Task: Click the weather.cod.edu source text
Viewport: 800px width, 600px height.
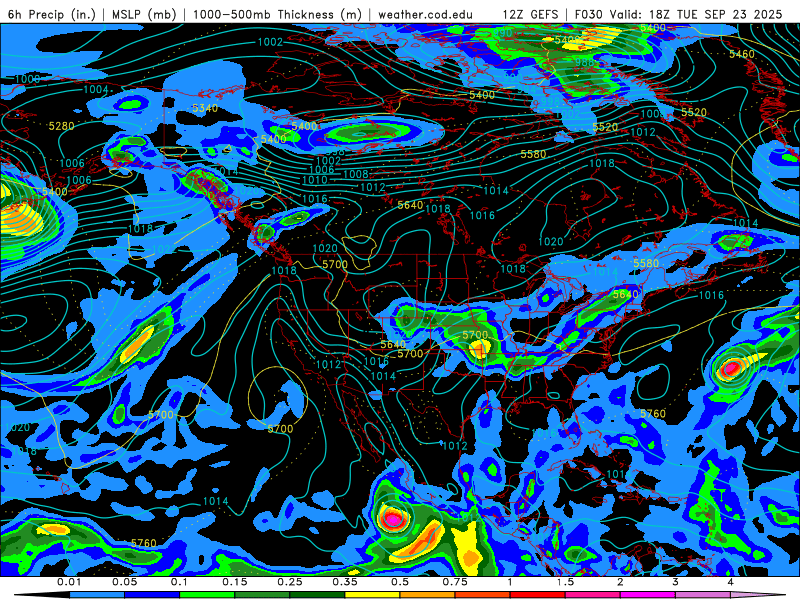Action: (425, 14)
